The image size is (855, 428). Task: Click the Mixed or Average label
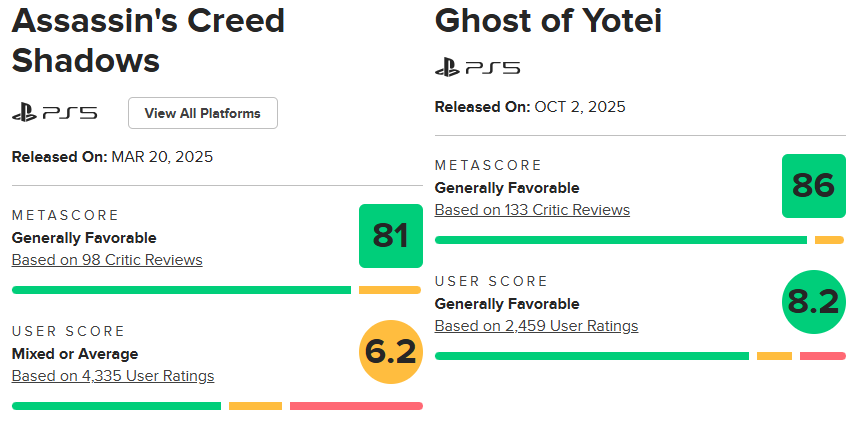click(75, 354)
